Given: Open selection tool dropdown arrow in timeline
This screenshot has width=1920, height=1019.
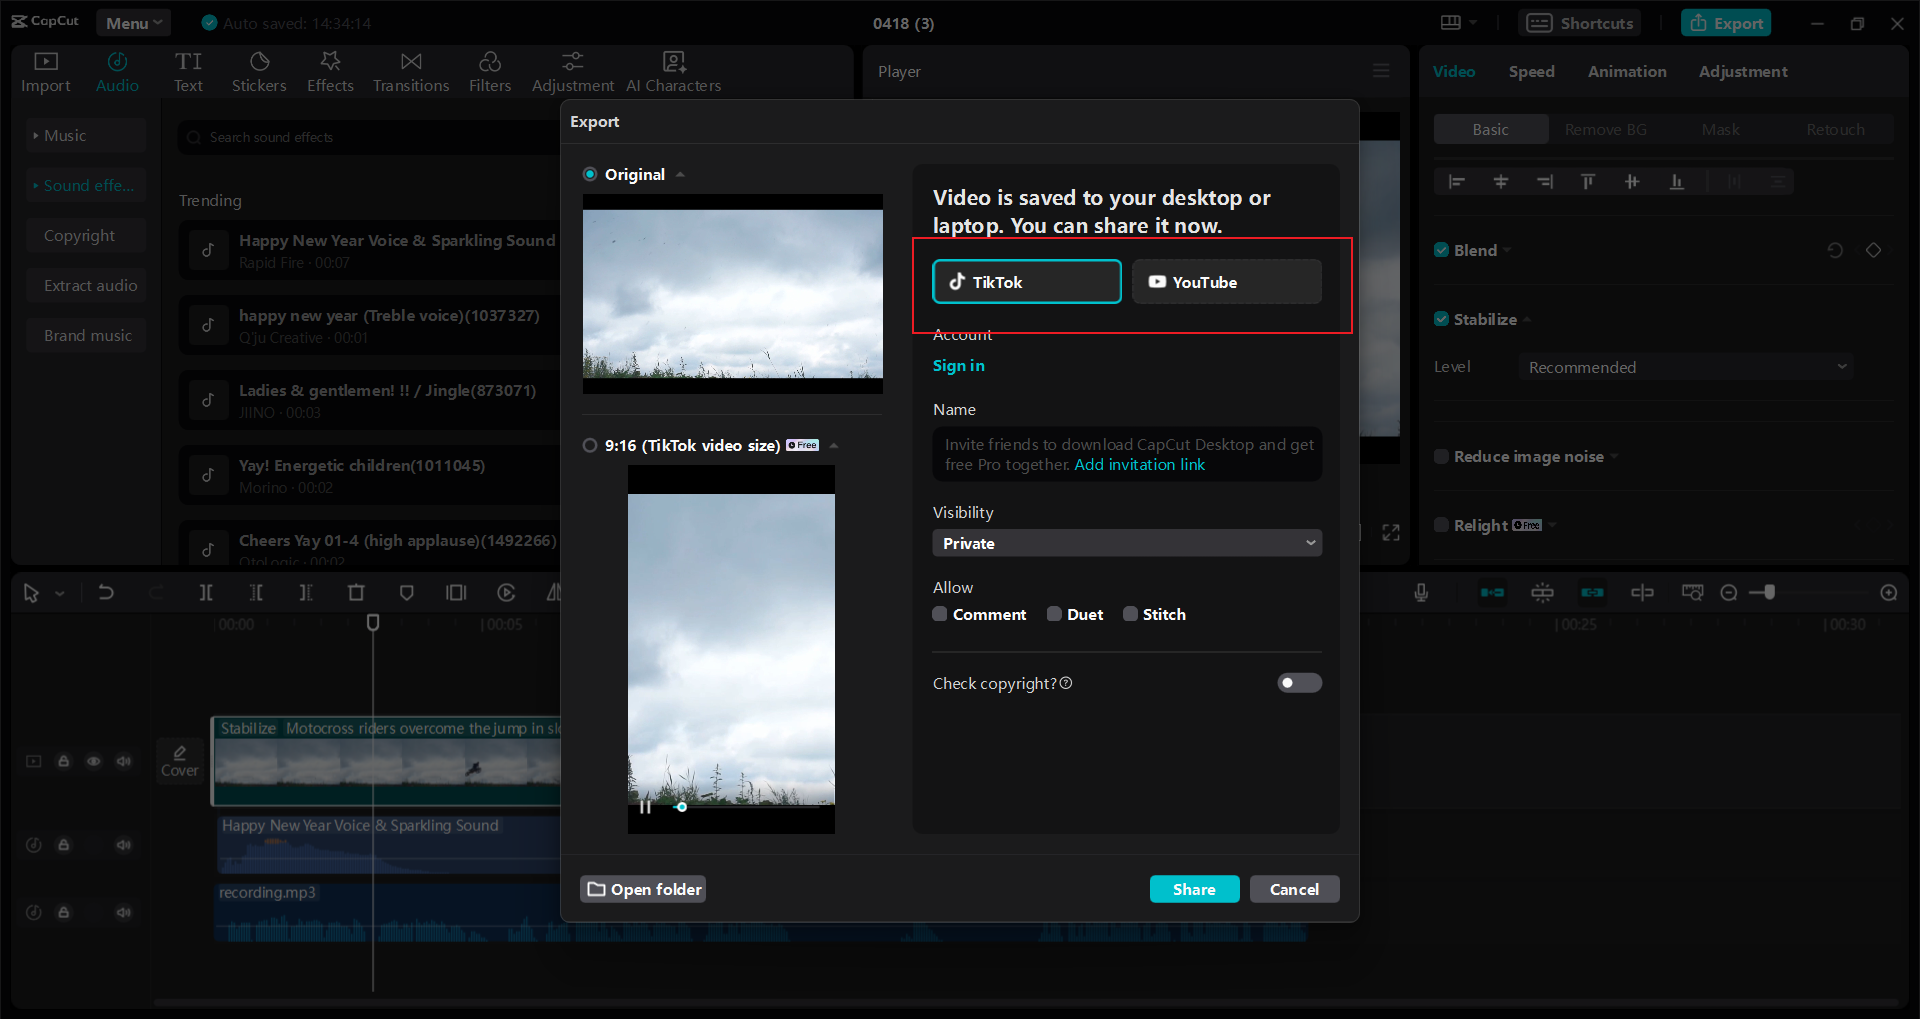Looking at the screenshot, I should [x=59, y=593].
